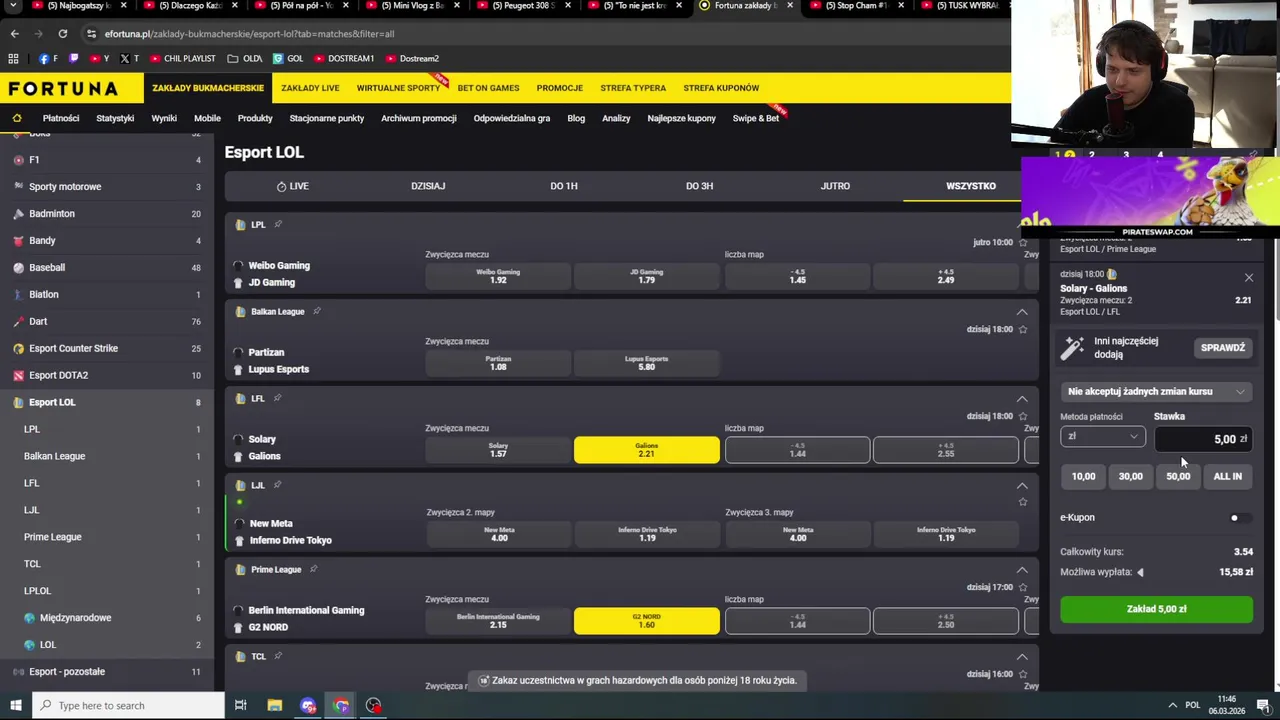
Task: Remove Solary - Galions from the betslip
Action: pyautogui.click(x=1248, y=277)
